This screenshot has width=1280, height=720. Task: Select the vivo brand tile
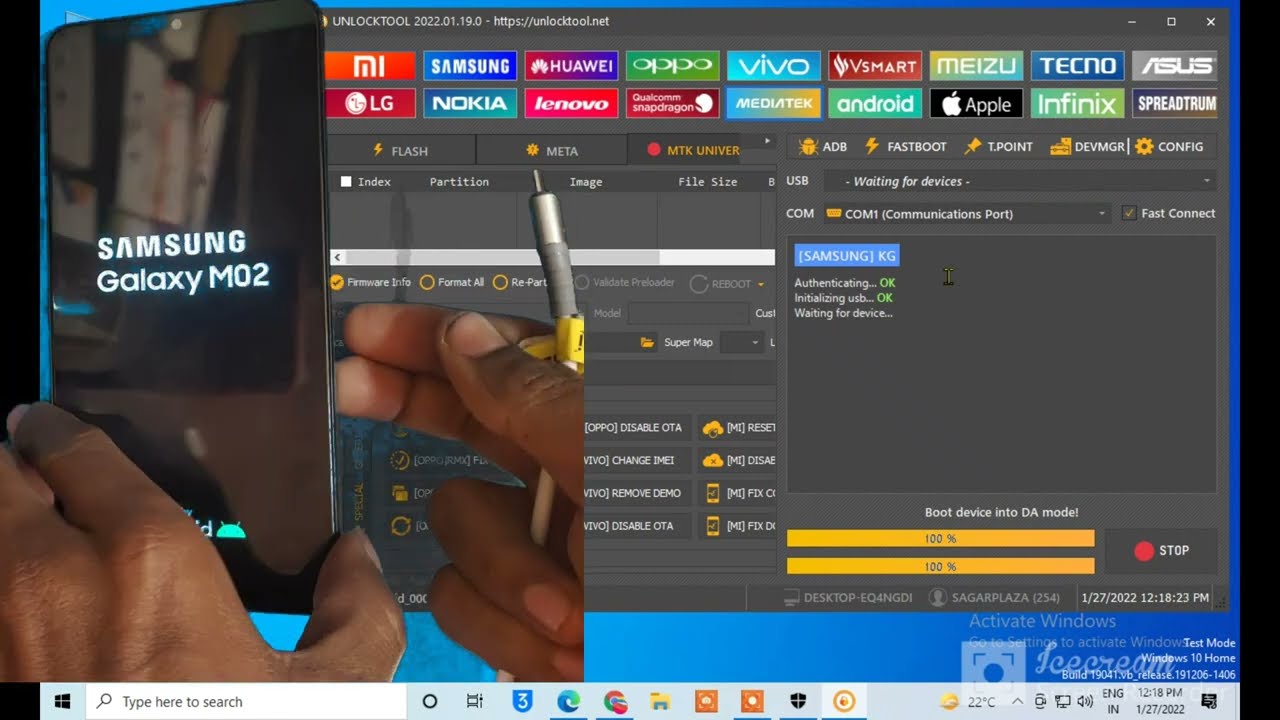(774, 66)
